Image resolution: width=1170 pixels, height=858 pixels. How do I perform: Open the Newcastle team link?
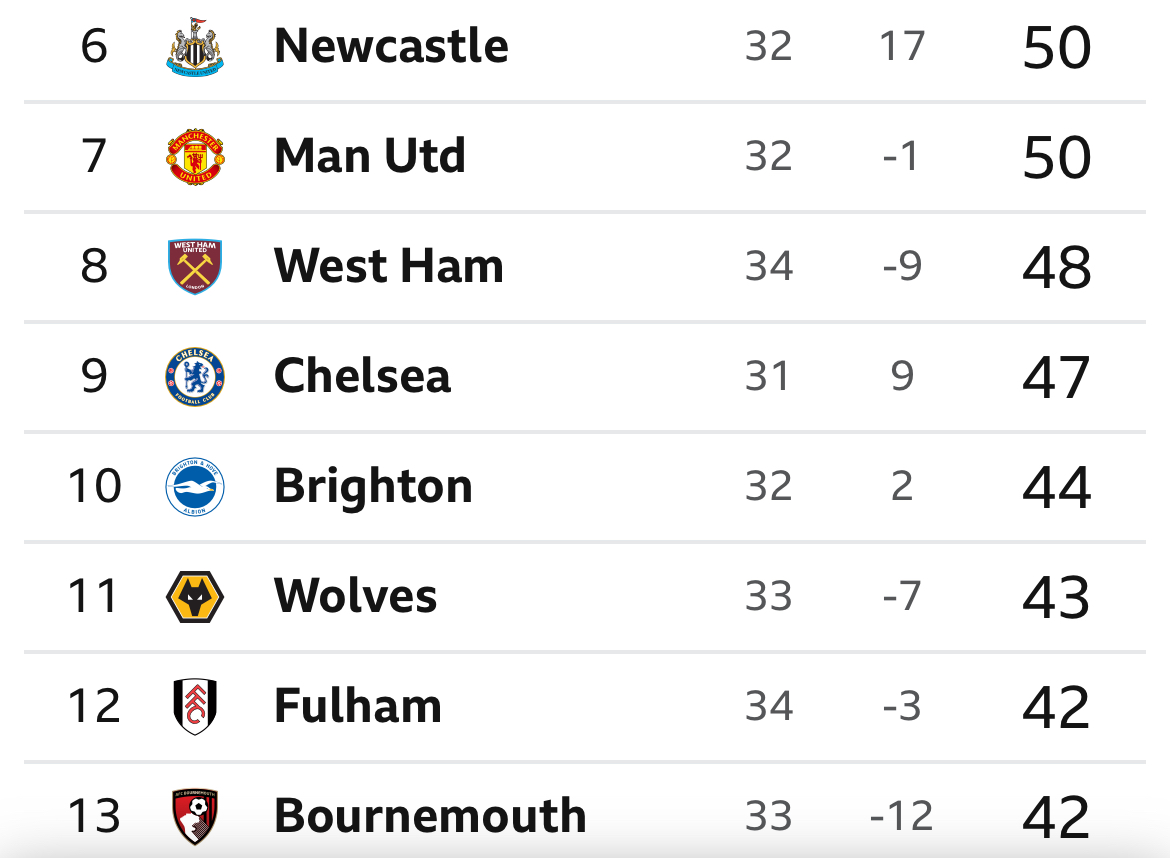(391, 46)
